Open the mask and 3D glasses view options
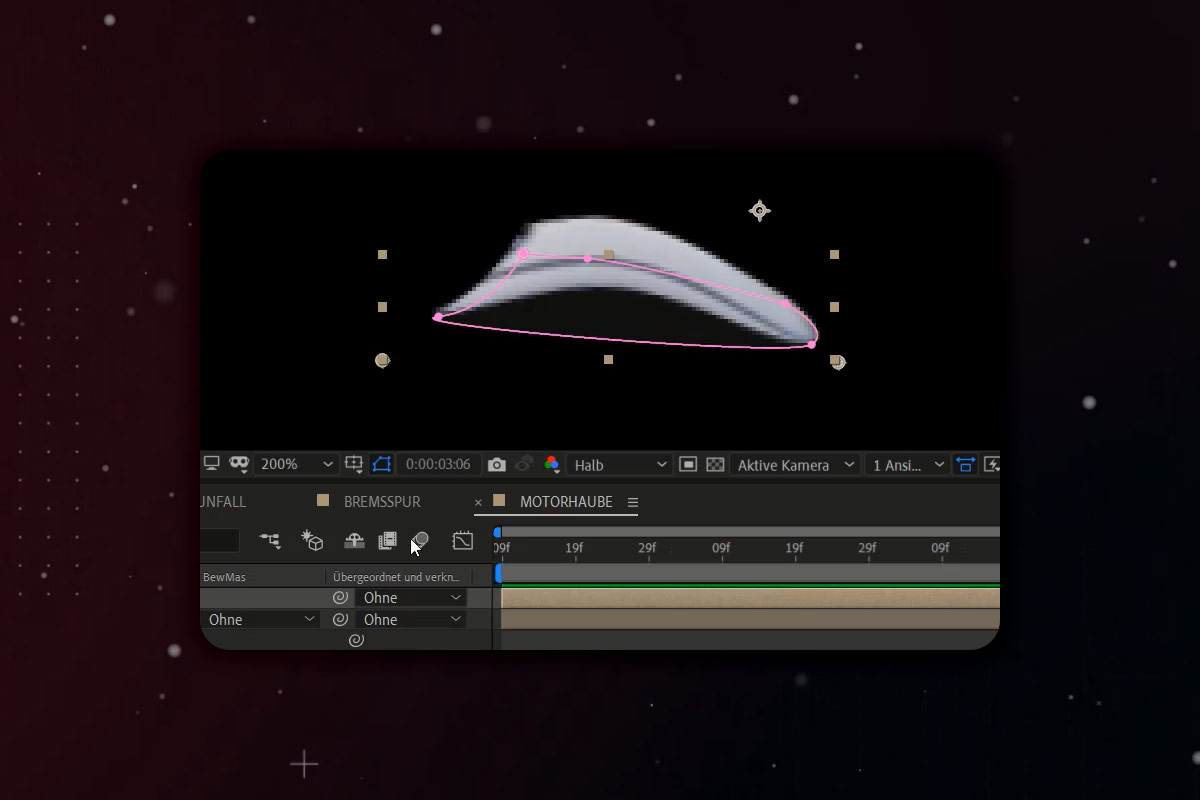This screenshot has width=1200, height=800. [x=238, y=464]
